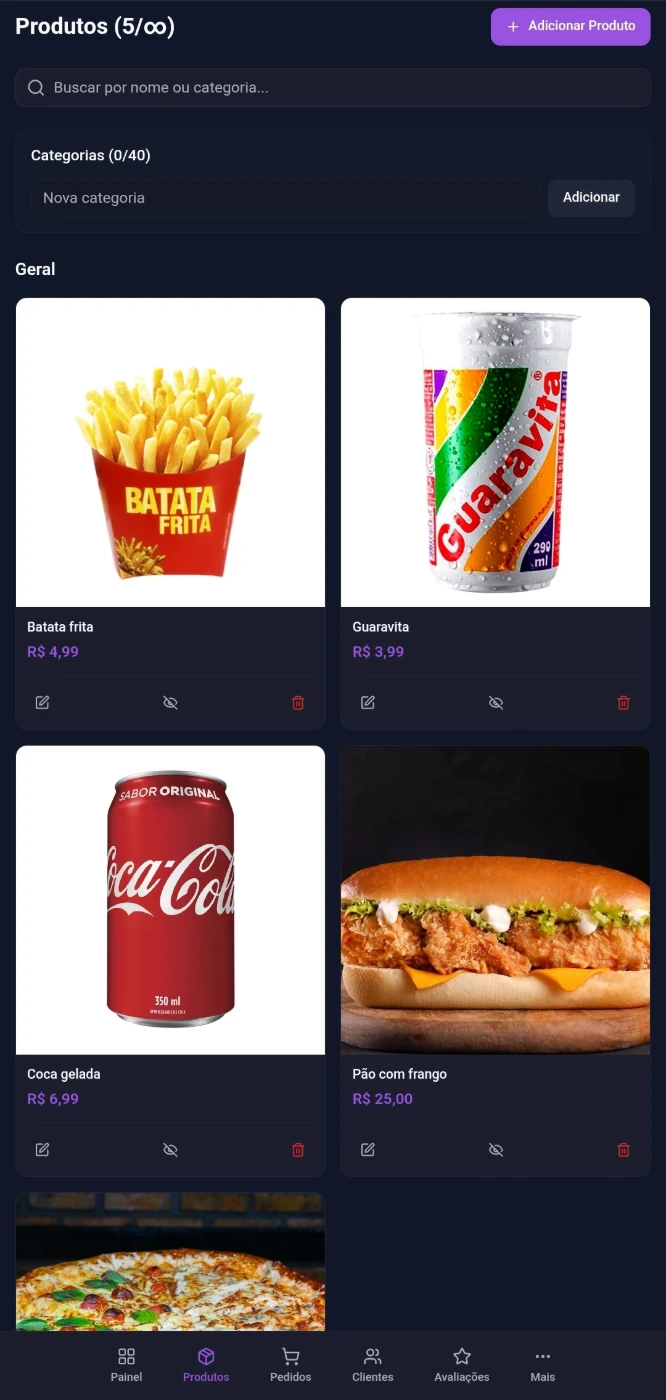Screen dimensions: 666x1400
Task: Click Adicionar category button
Action: 591,198
